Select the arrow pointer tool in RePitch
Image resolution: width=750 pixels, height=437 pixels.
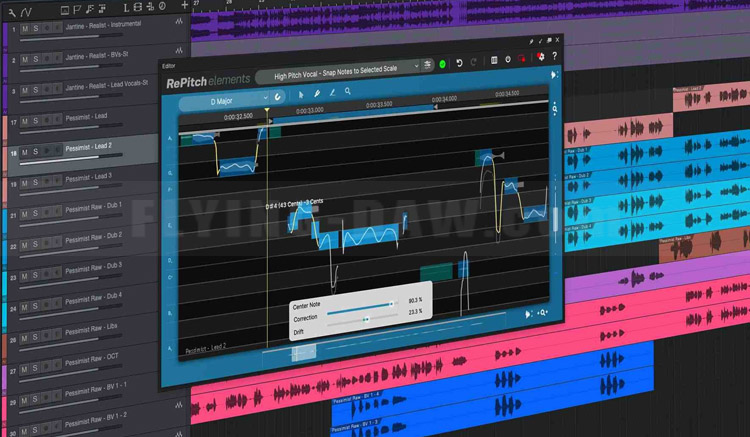pyautogui.click(x=301, y=95)
